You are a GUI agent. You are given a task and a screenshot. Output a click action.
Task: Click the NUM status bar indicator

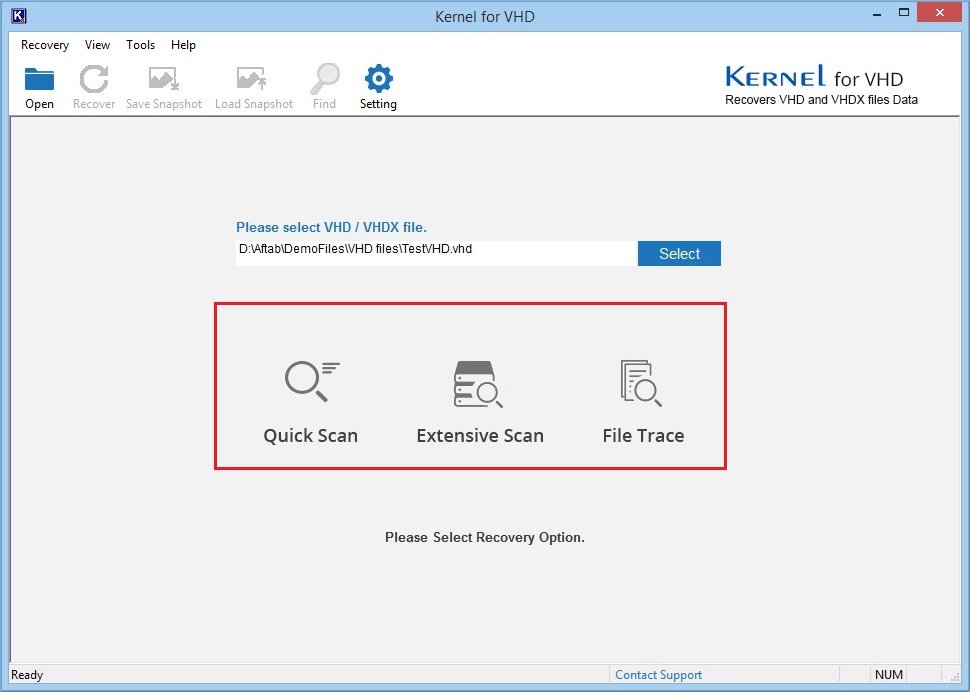coord(889,675)
